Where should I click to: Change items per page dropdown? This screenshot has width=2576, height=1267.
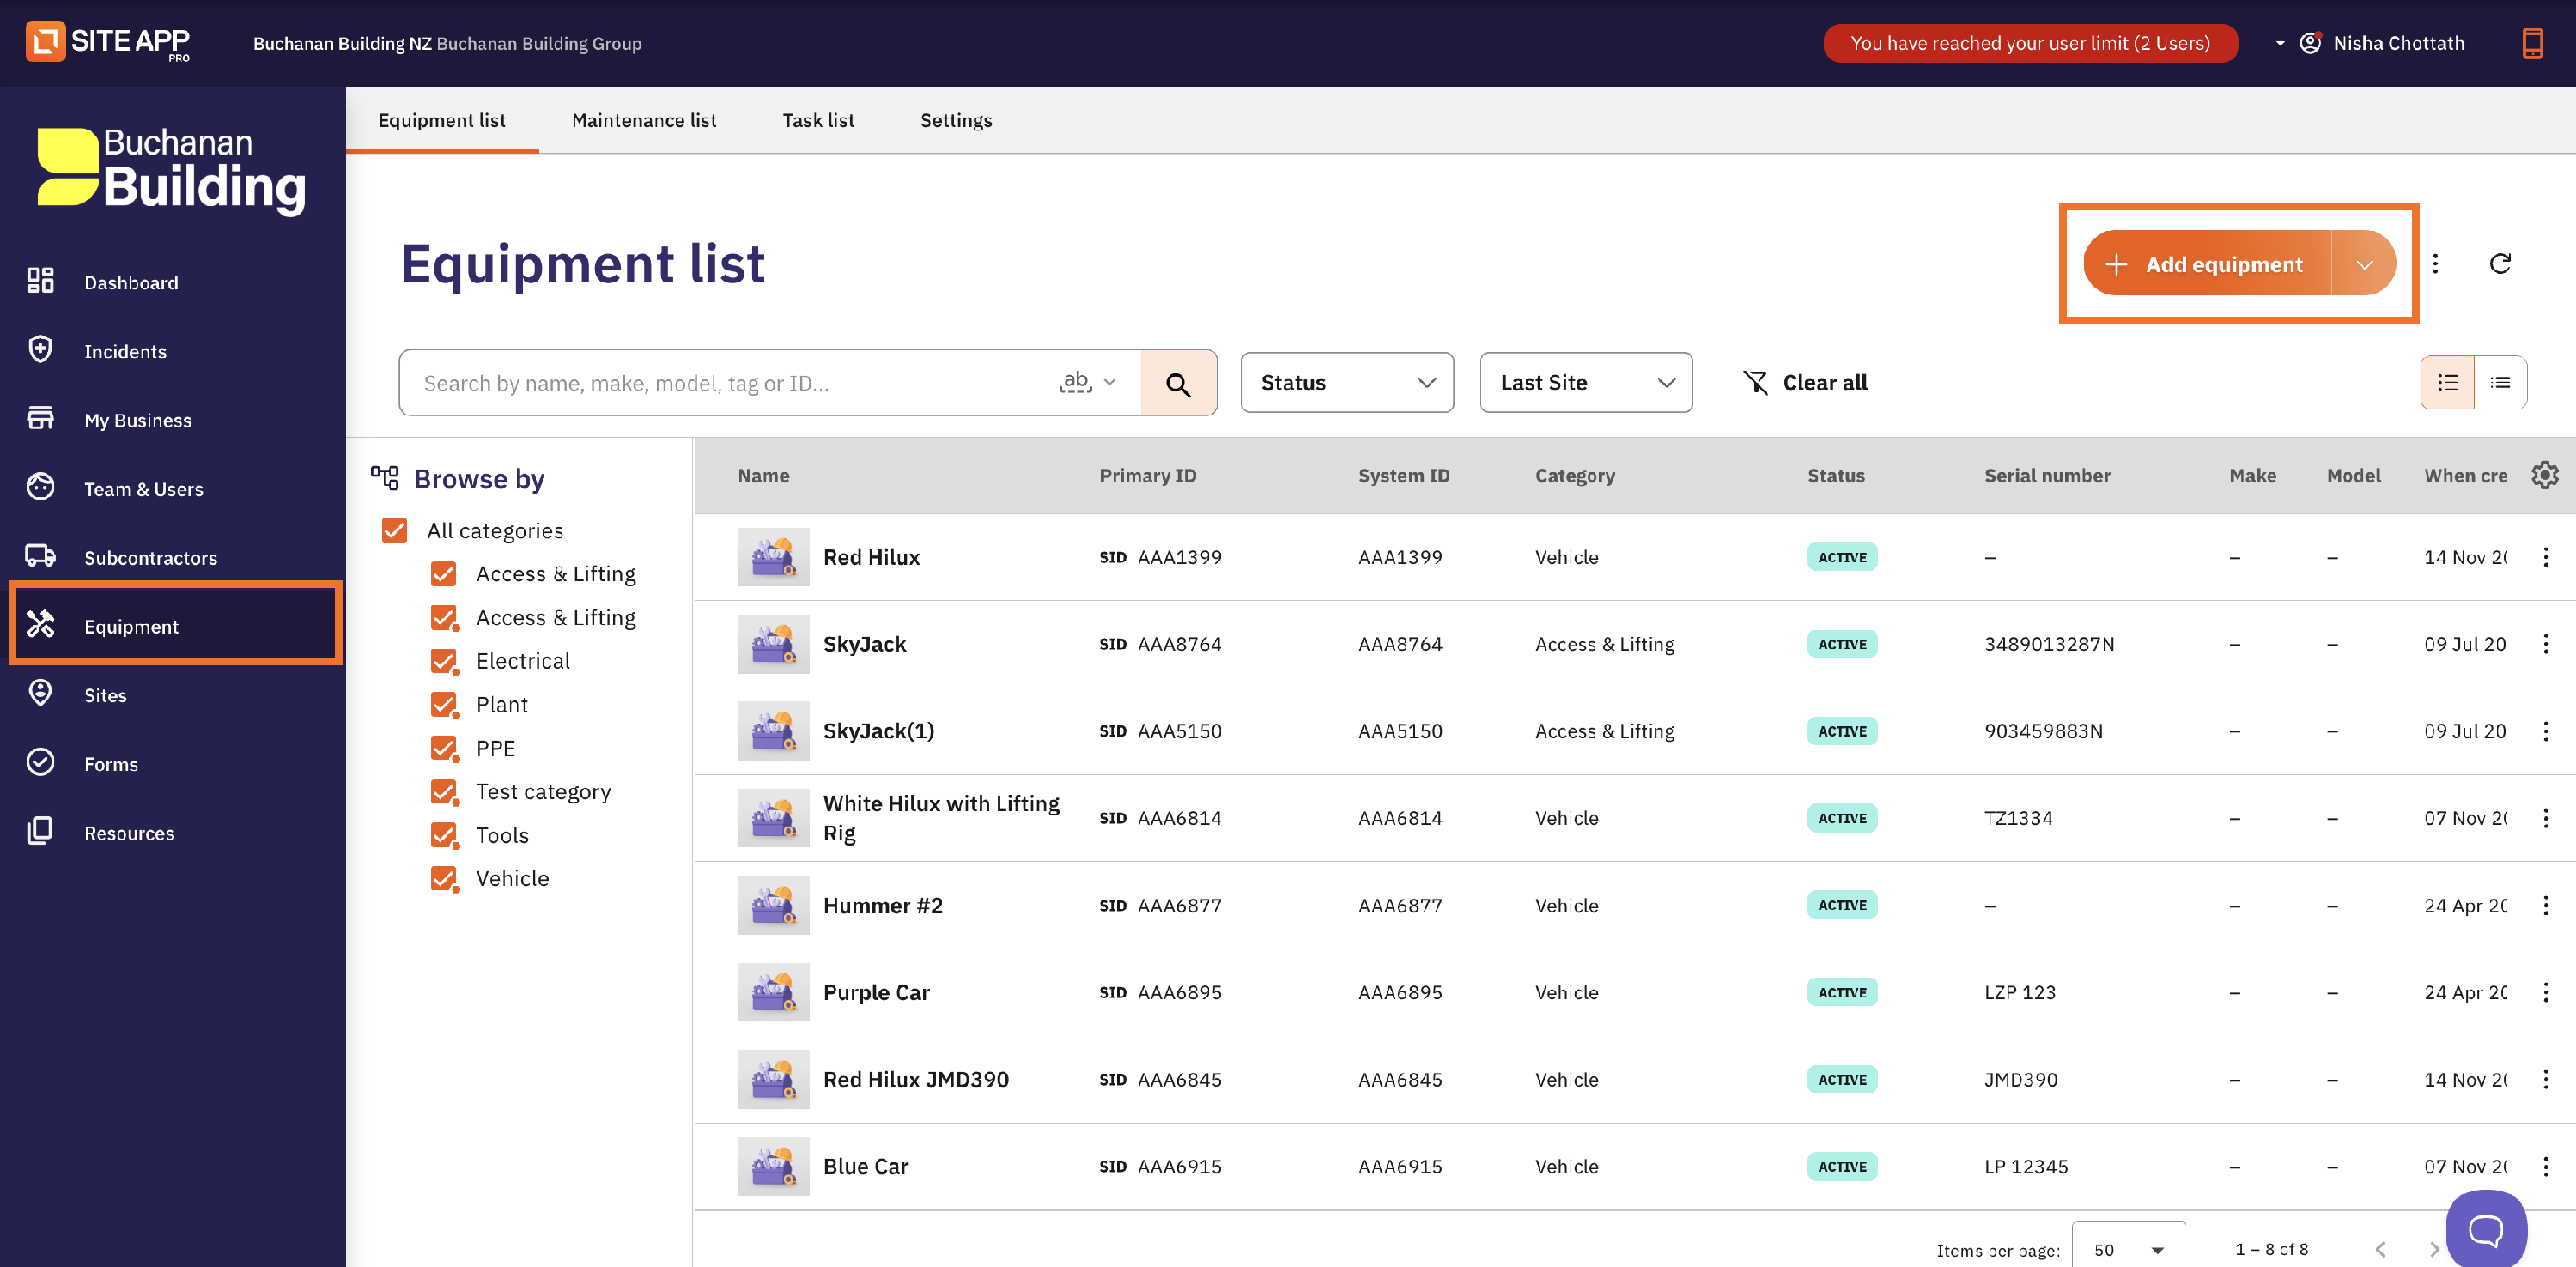point(2129,1250)
